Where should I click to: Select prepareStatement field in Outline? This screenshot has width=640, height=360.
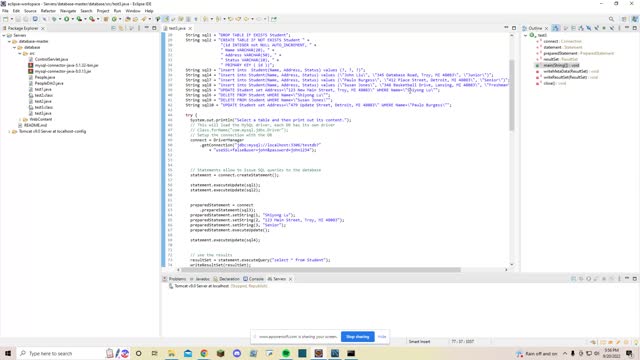(575, 53)
